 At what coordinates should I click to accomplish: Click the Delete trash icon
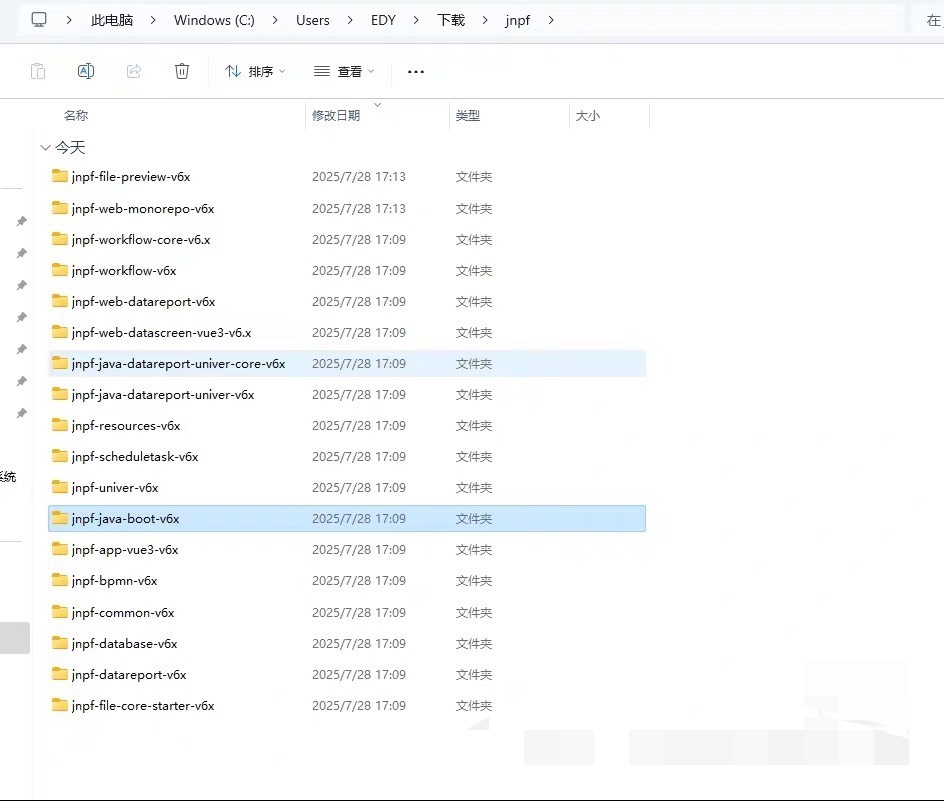pyautogui.click(x=182, y=71)
